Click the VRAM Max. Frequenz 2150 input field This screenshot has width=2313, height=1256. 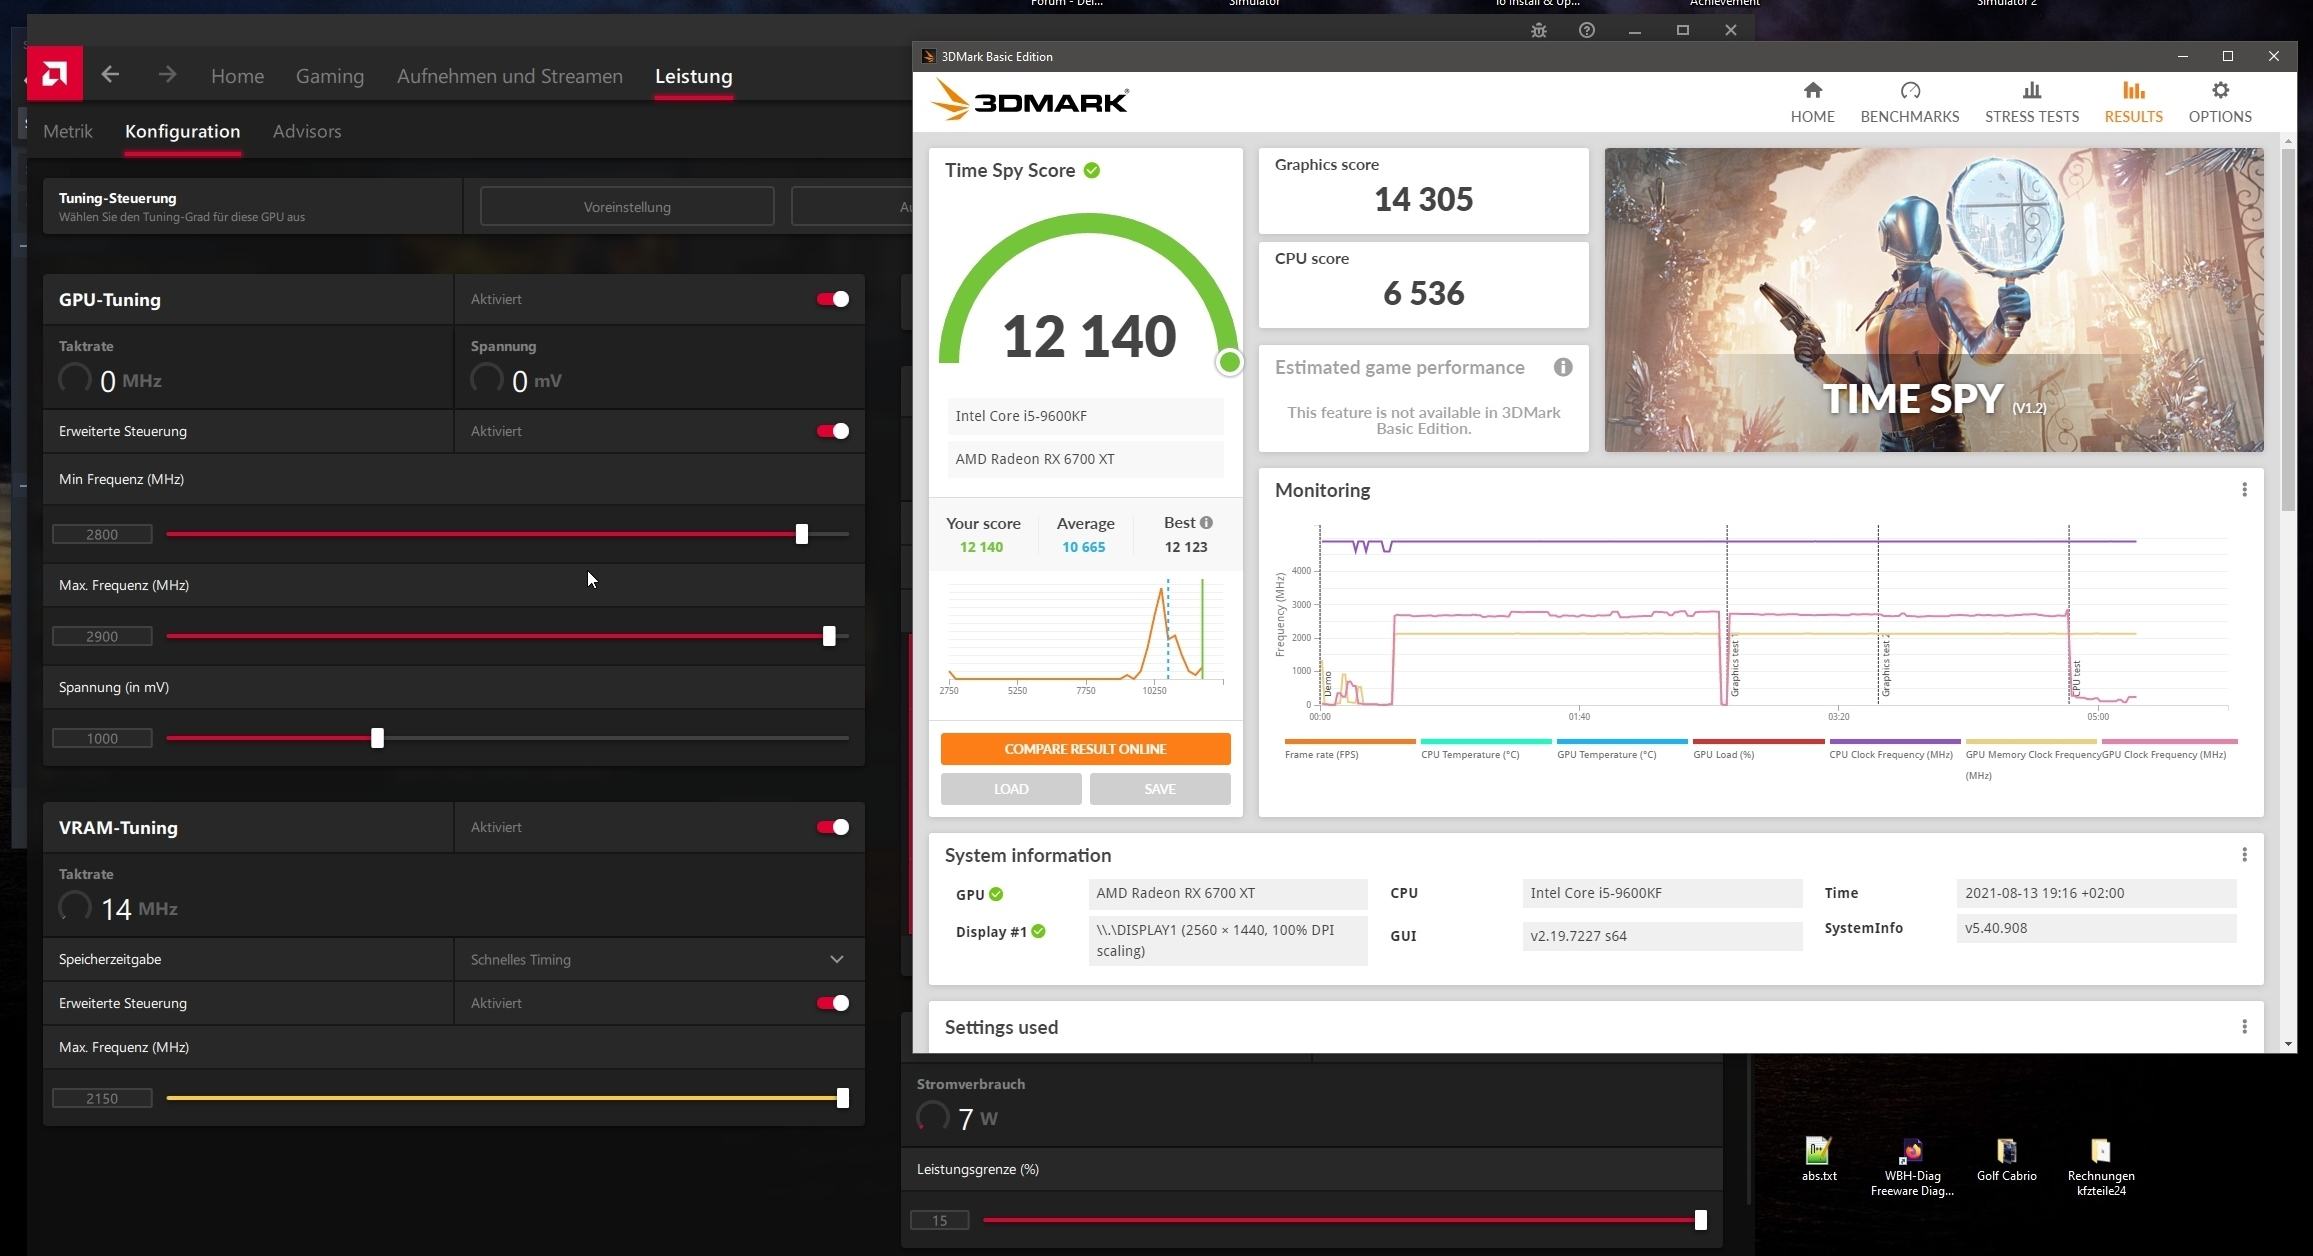(102, 1098)
